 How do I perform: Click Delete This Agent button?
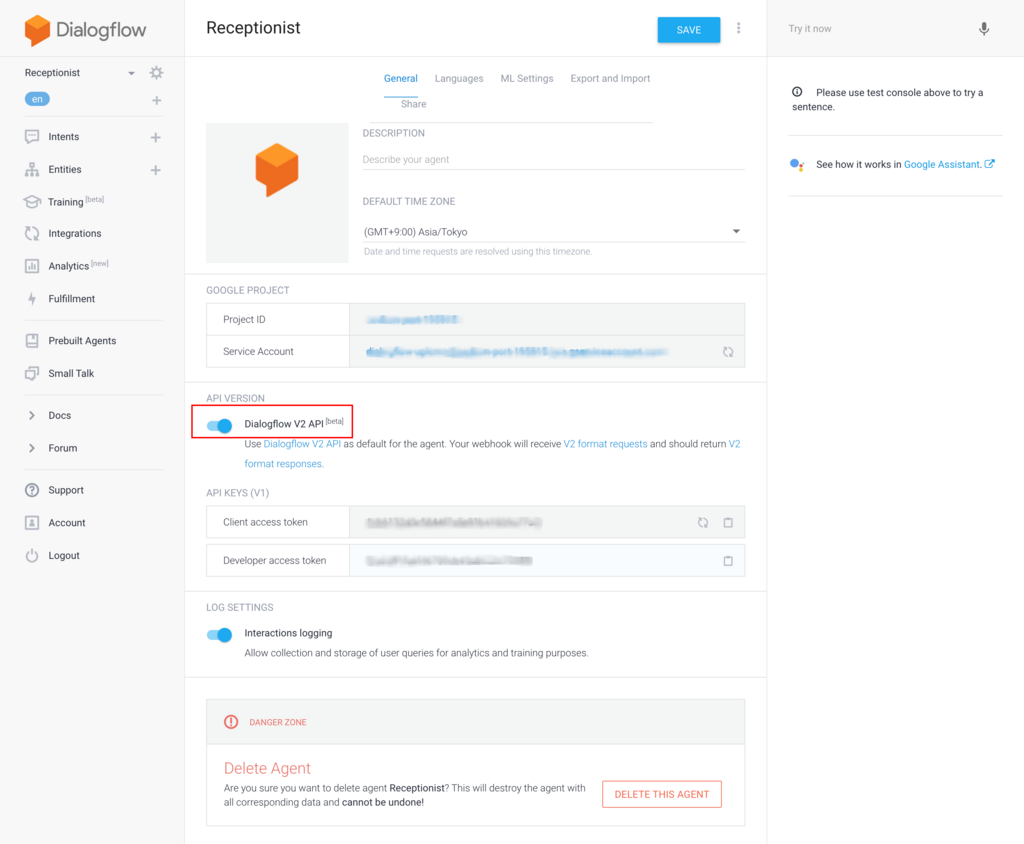click(x=662, y=794)
